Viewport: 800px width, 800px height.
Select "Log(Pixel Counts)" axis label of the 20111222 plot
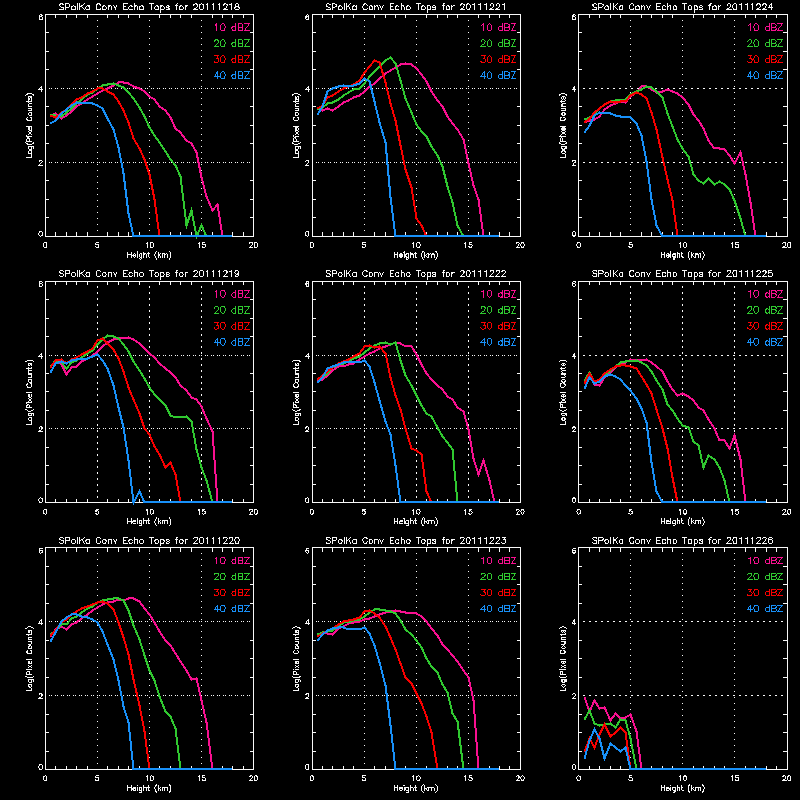(296, 392)
